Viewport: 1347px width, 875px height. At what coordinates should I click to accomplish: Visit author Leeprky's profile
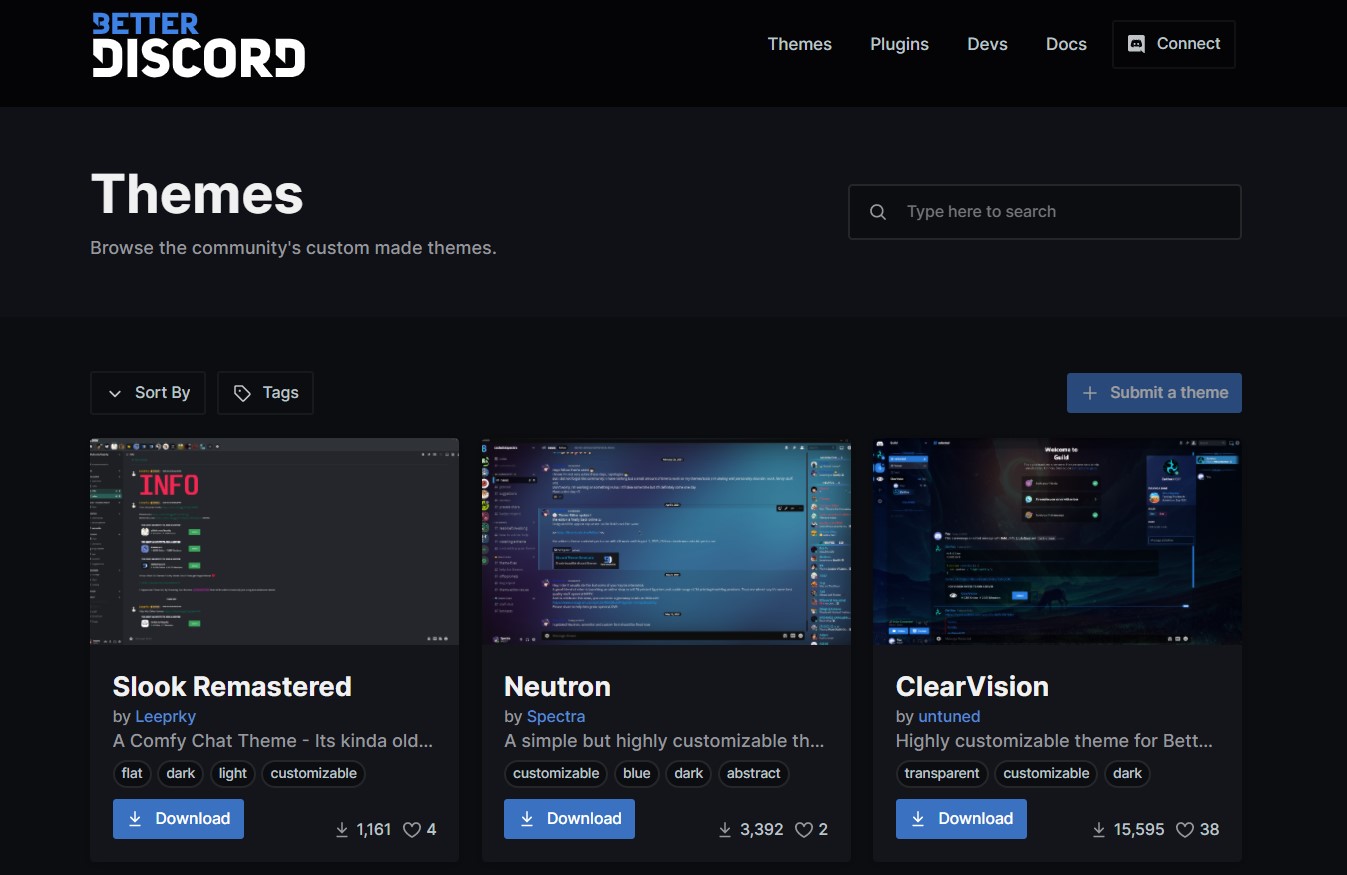tap(166, 716)
